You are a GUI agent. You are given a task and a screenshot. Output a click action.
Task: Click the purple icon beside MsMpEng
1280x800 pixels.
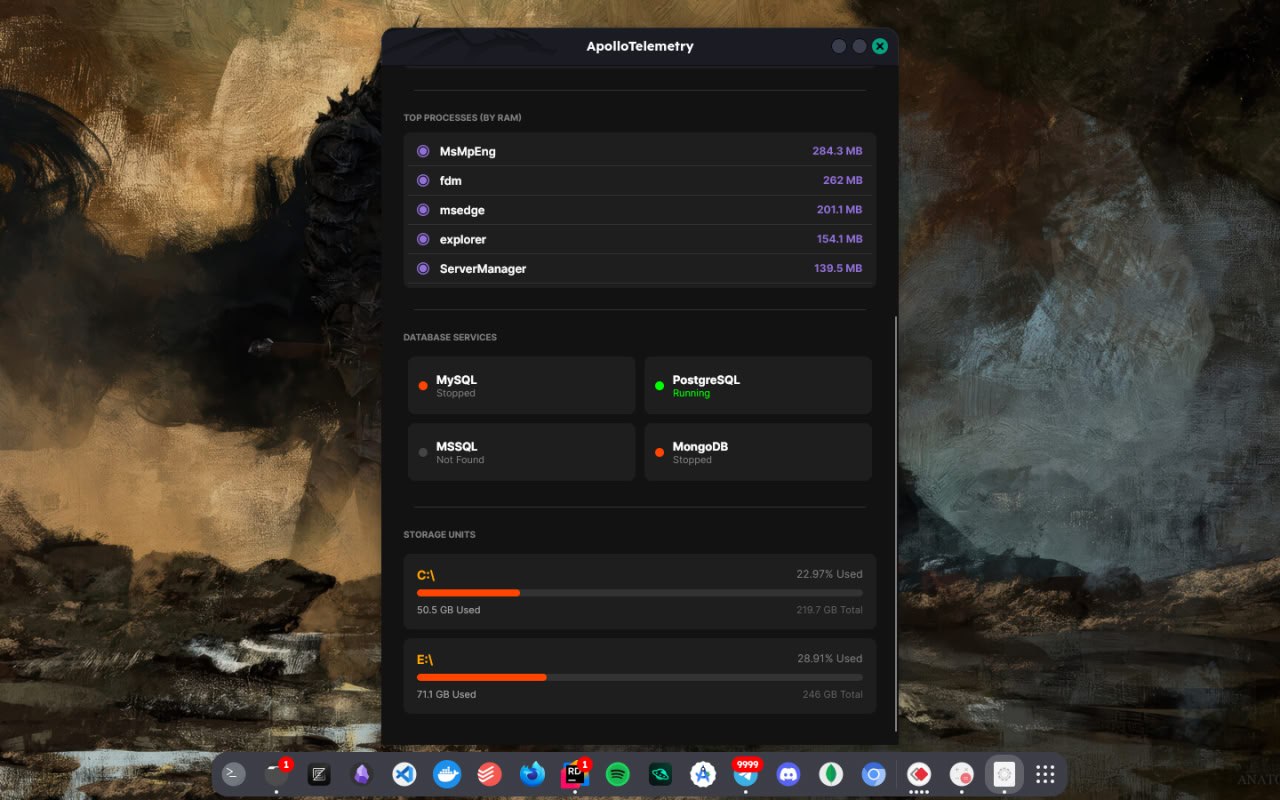point(423,151)
